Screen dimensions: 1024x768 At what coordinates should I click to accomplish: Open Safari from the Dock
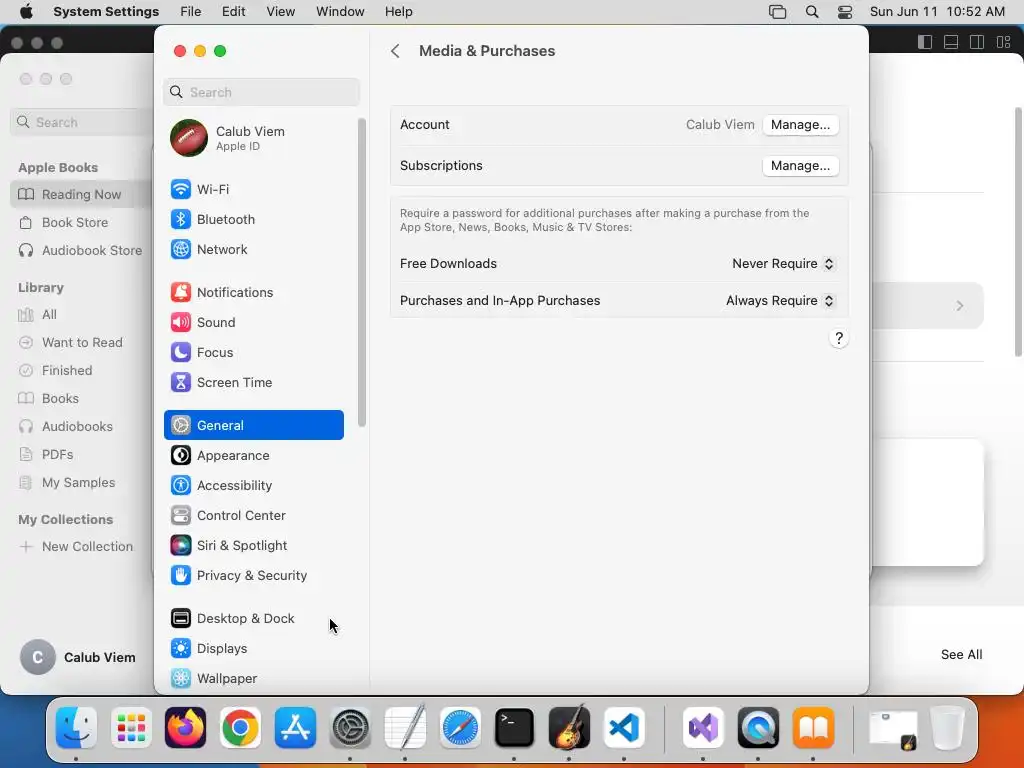coord(460,728)
